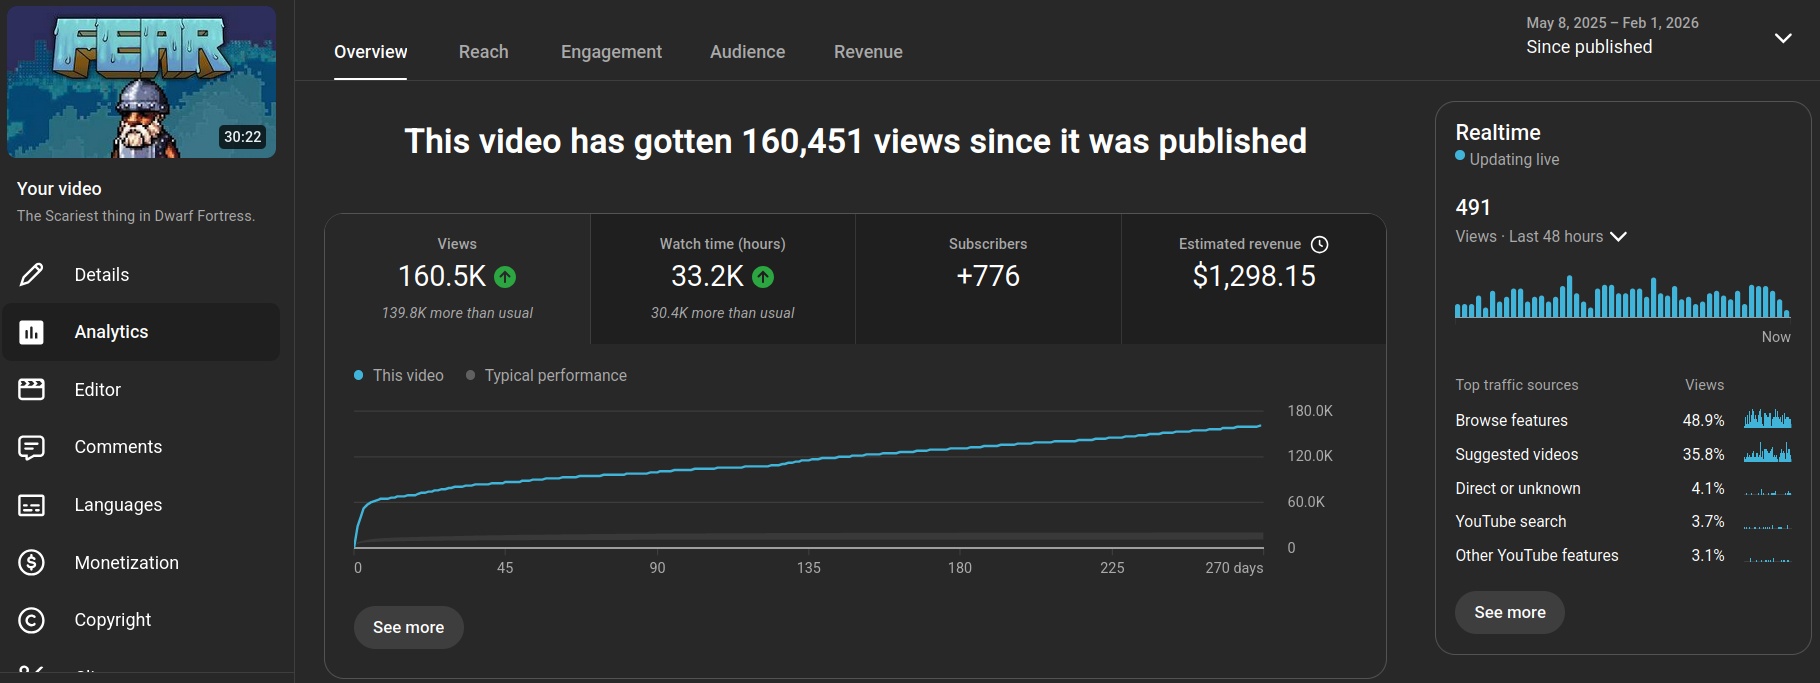Click See more in the Realtime panel
Viewport: 1820px width, 683px height.
coord(1509,612)
